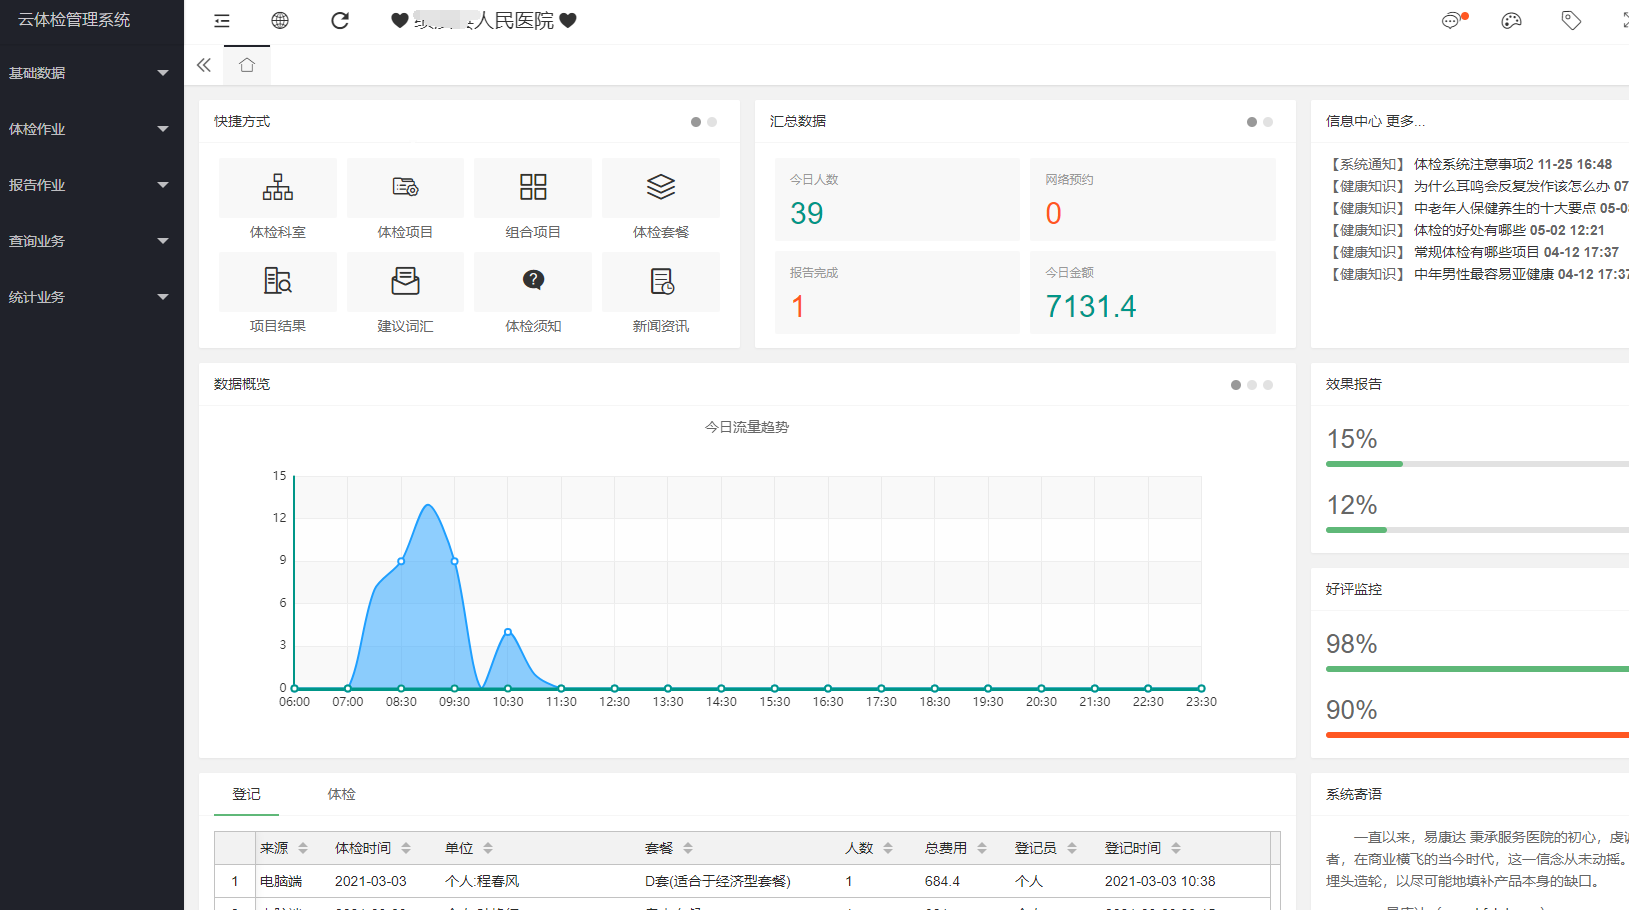Expand the 体检作业 sidebar menu
The width and height of the screenshot is (1629, 910).
90,129
